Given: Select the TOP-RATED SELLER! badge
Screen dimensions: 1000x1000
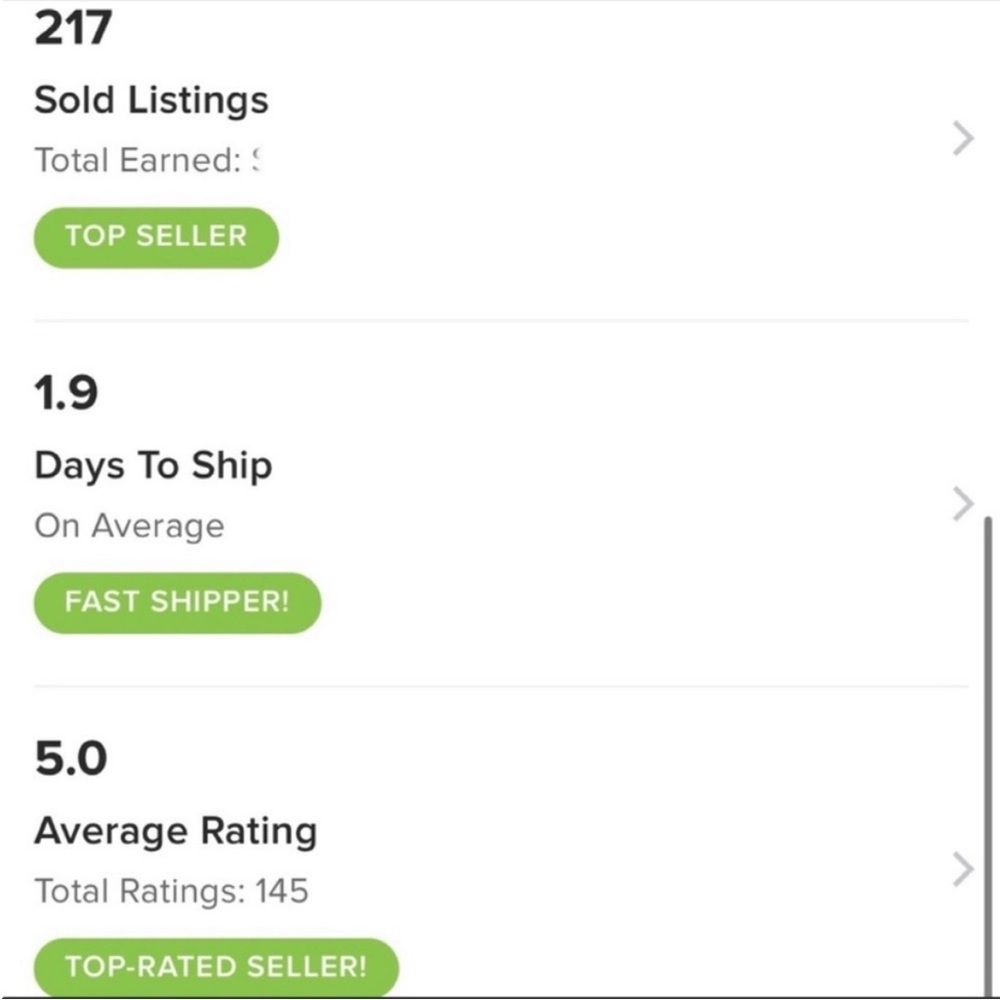Looking at the screenshot, I should 216,966.
